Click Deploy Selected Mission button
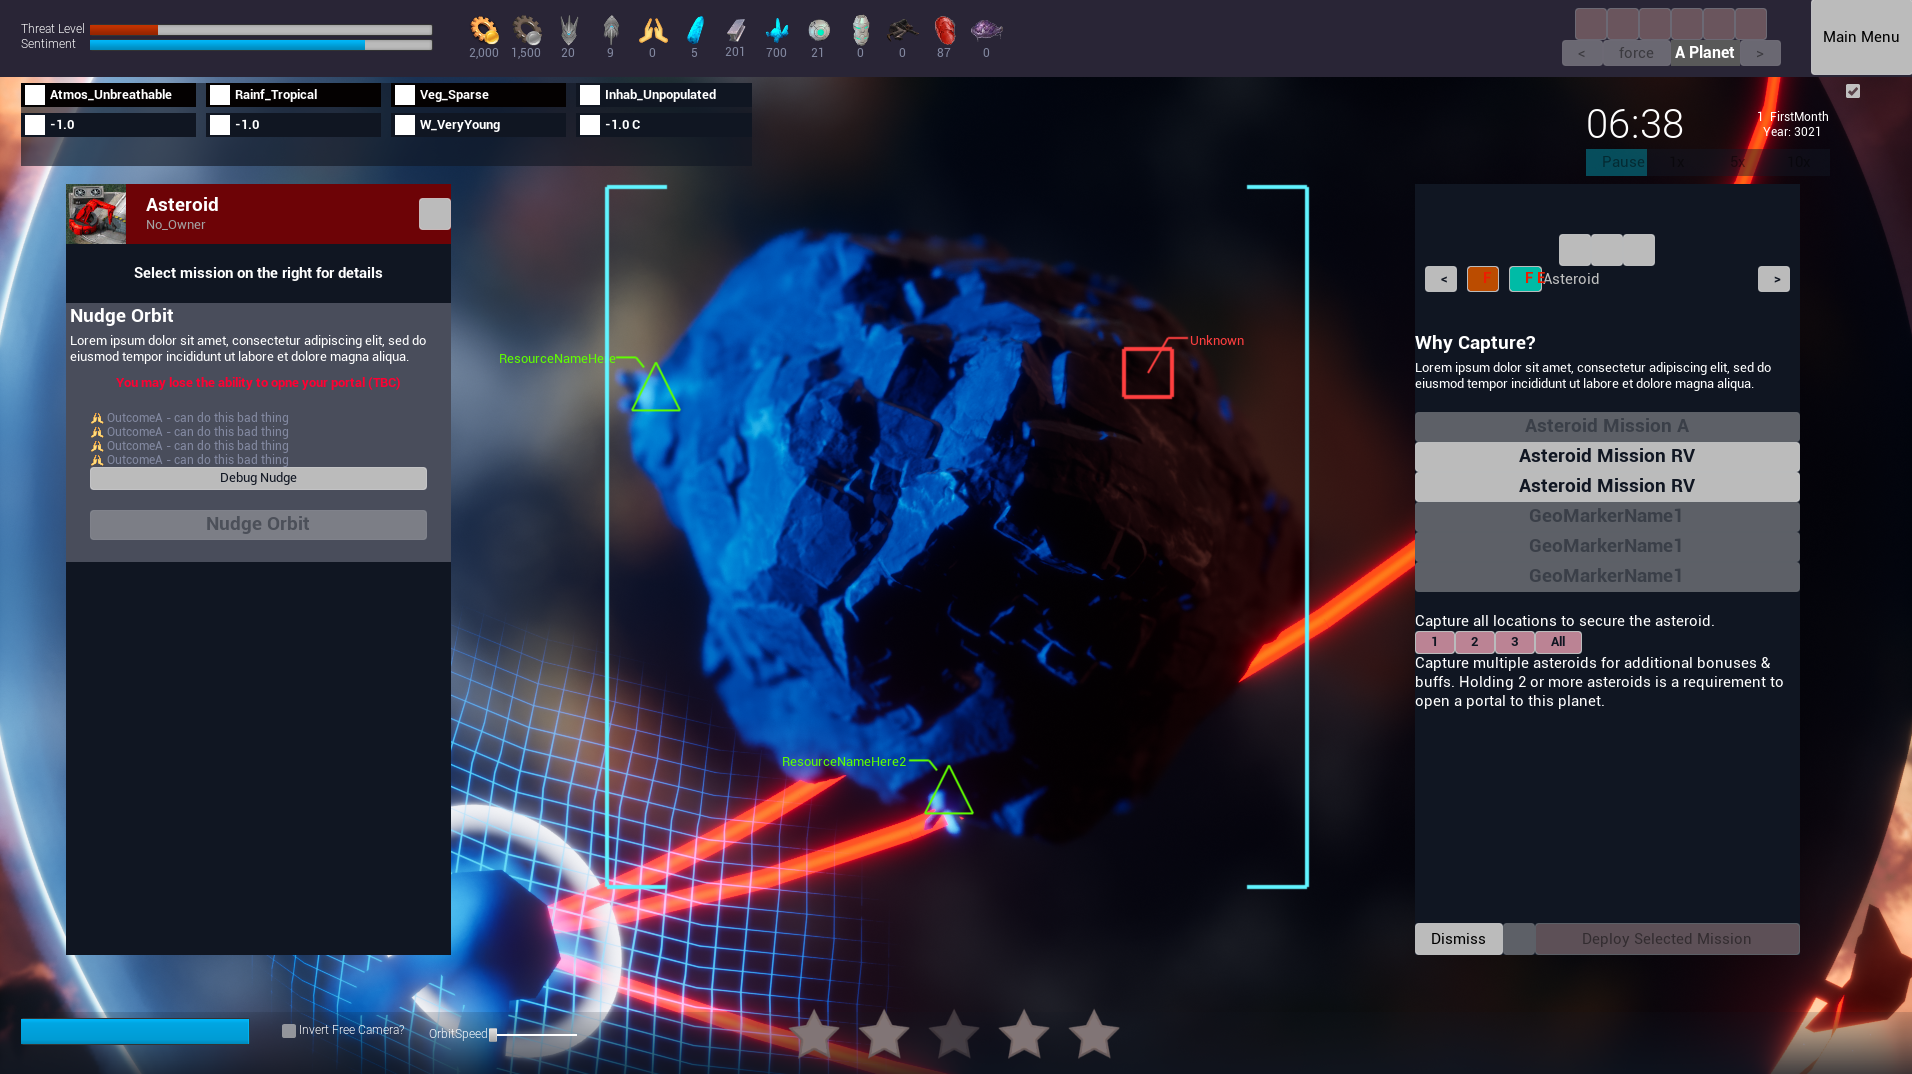Screen dimensions: 1912x1074 [1667, 939]
